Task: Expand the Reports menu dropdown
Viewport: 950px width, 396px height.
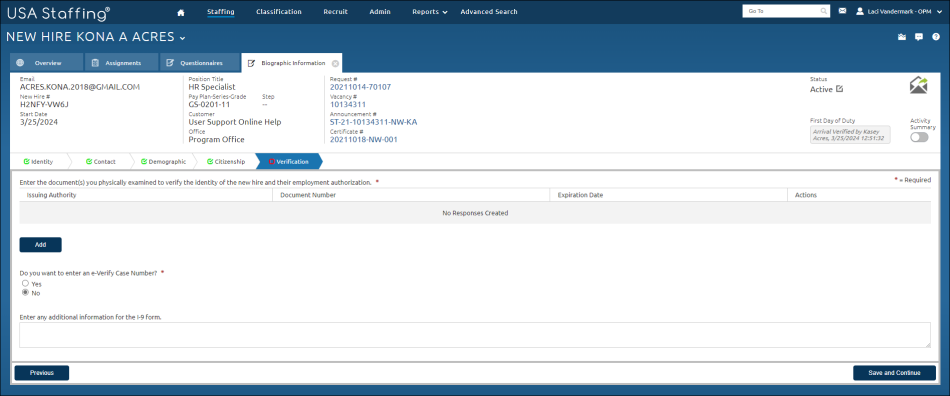Action: [x=430, y=12]
